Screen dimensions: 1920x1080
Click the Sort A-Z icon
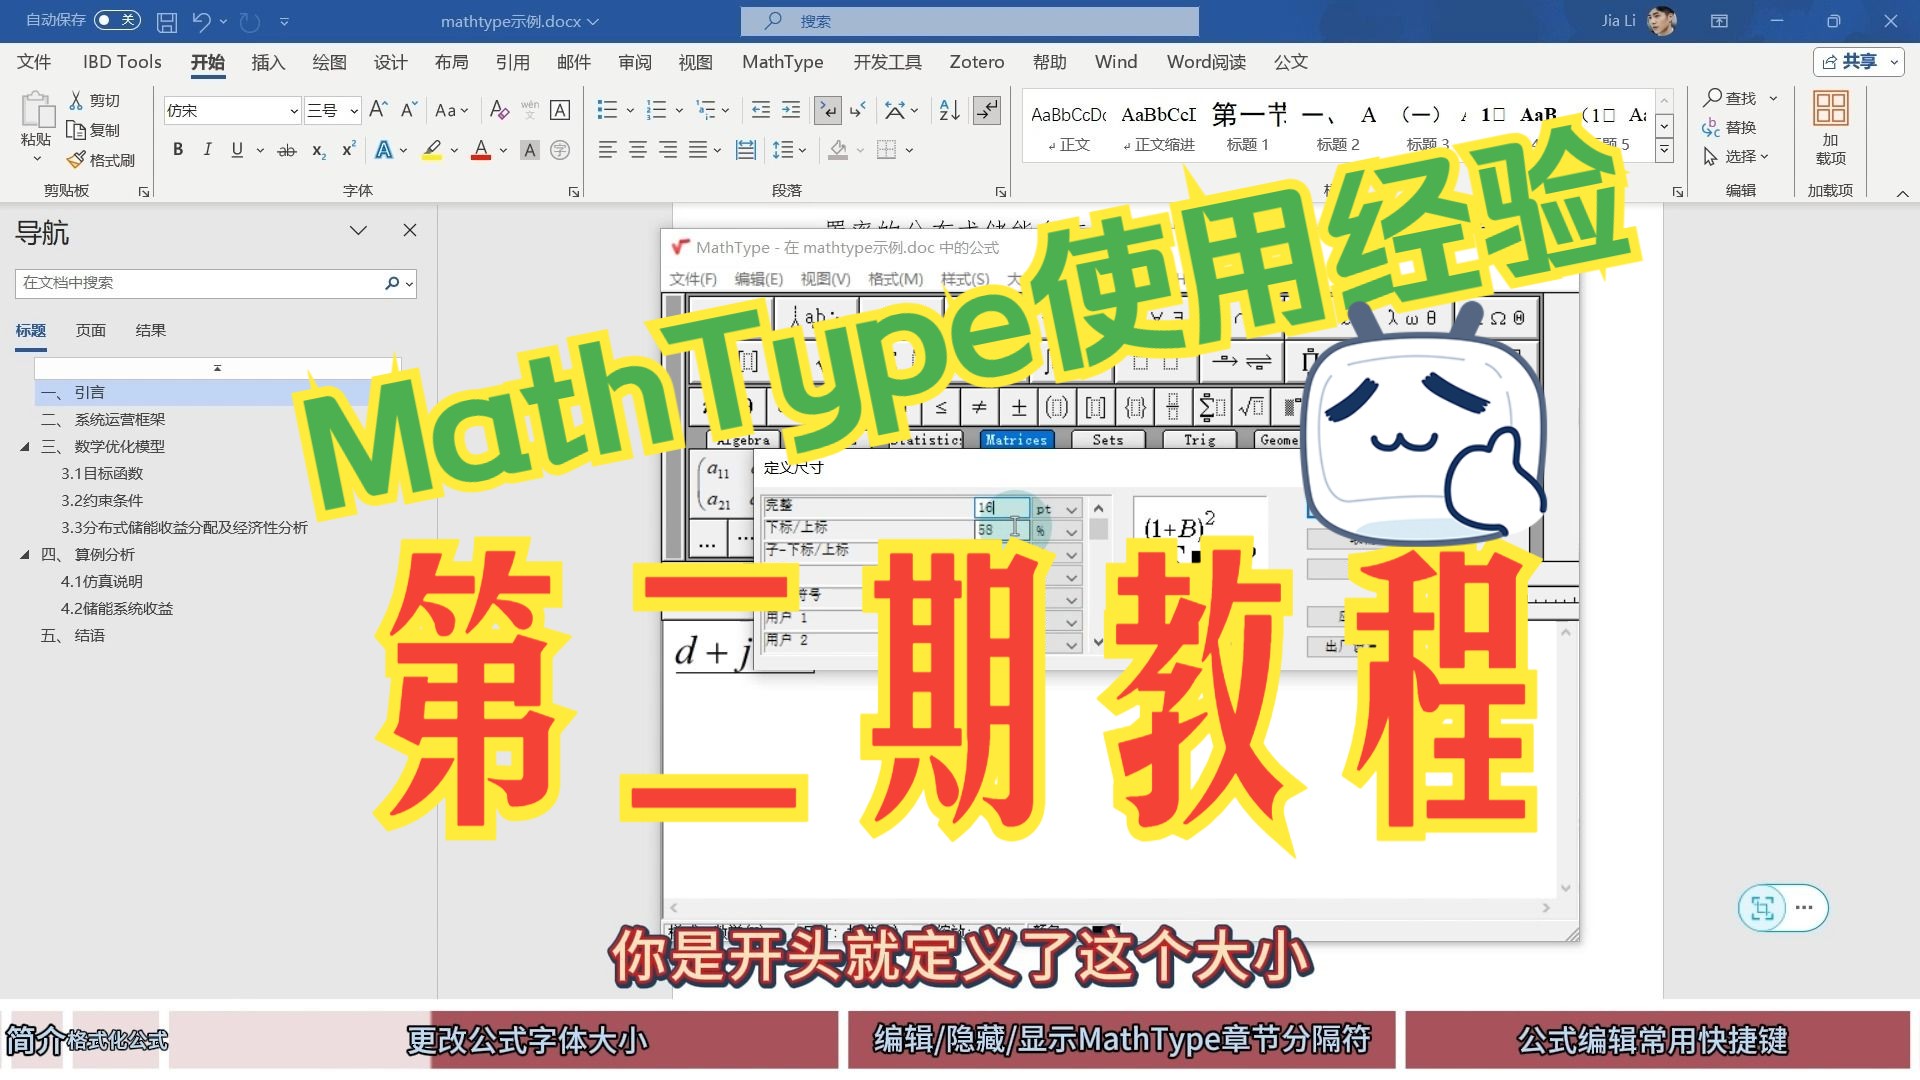point(949,110)
